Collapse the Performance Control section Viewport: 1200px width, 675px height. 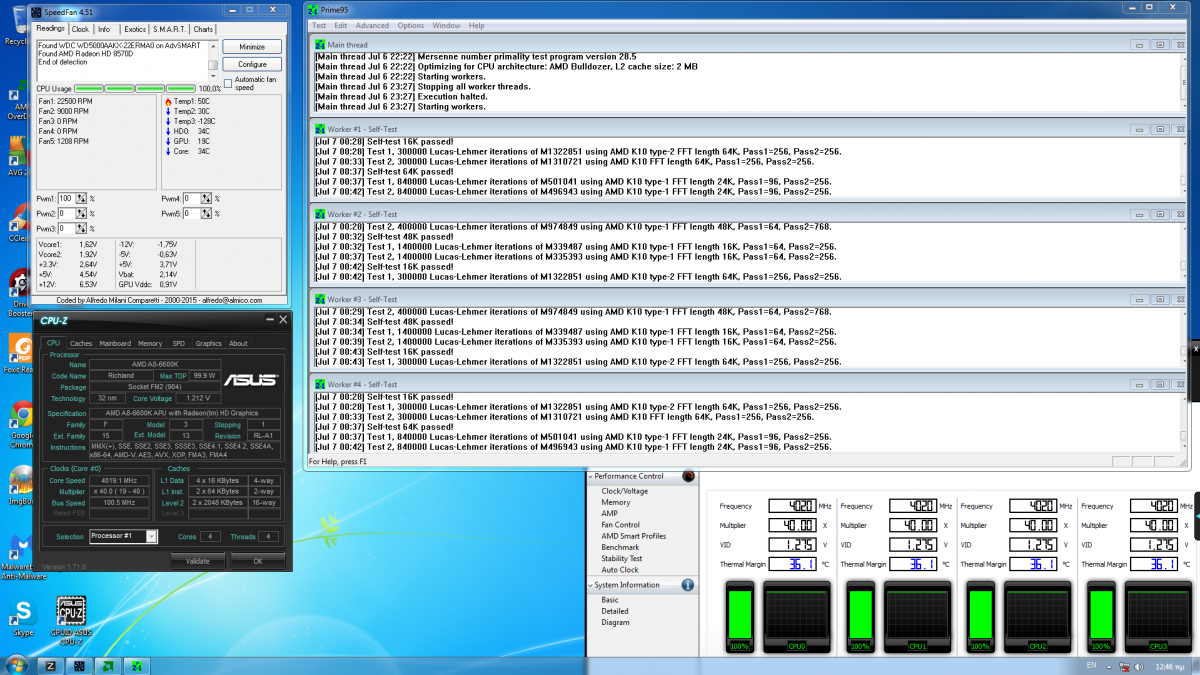click(590, 476)
